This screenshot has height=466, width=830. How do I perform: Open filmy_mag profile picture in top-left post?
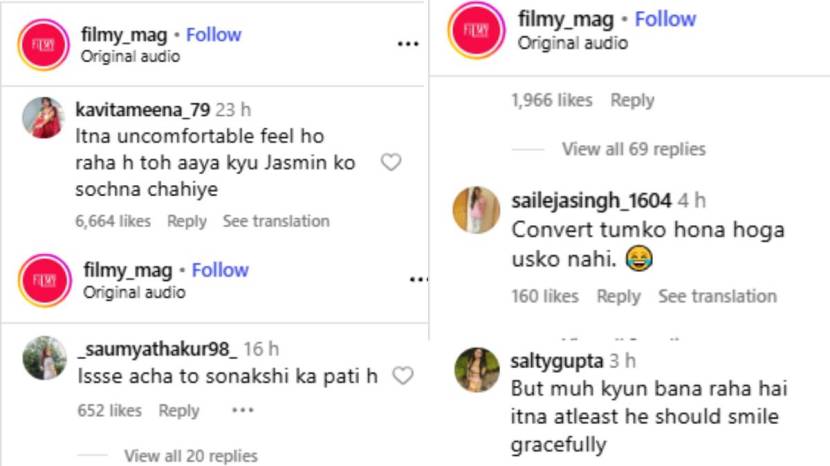(43, 45)
